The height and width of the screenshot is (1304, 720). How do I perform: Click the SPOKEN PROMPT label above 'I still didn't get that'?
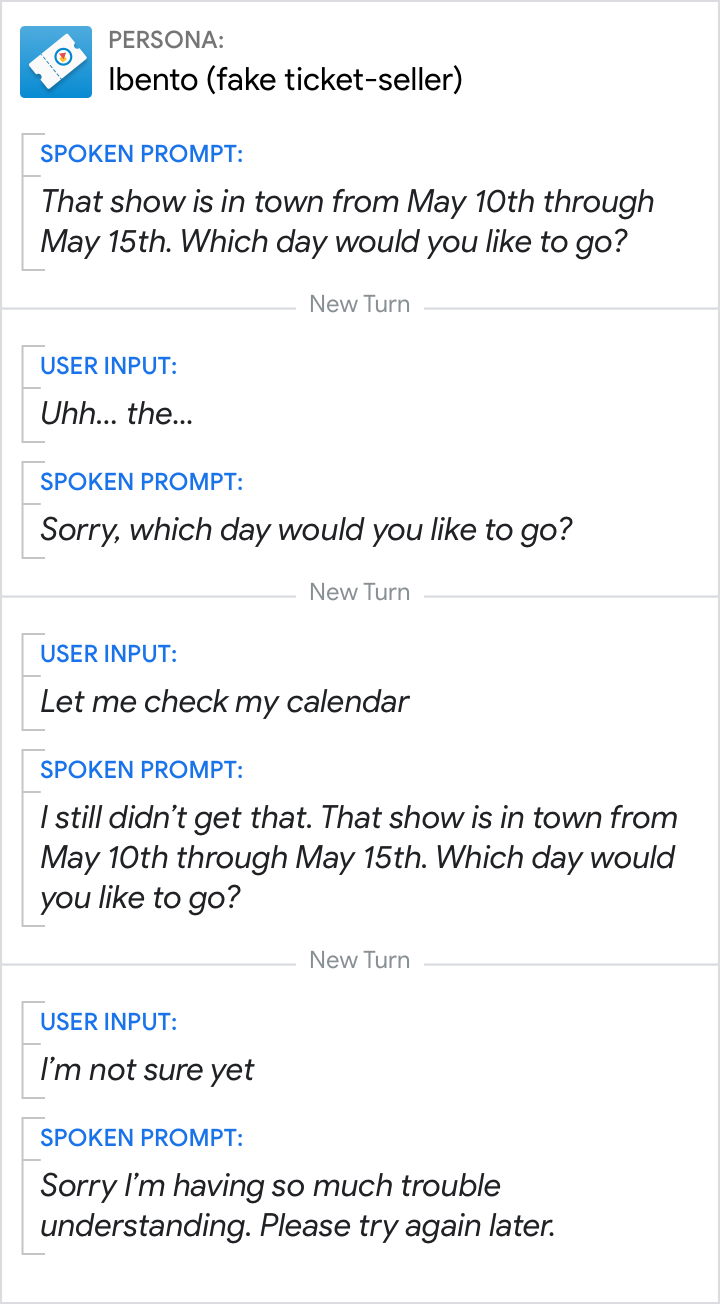(141, 770)
